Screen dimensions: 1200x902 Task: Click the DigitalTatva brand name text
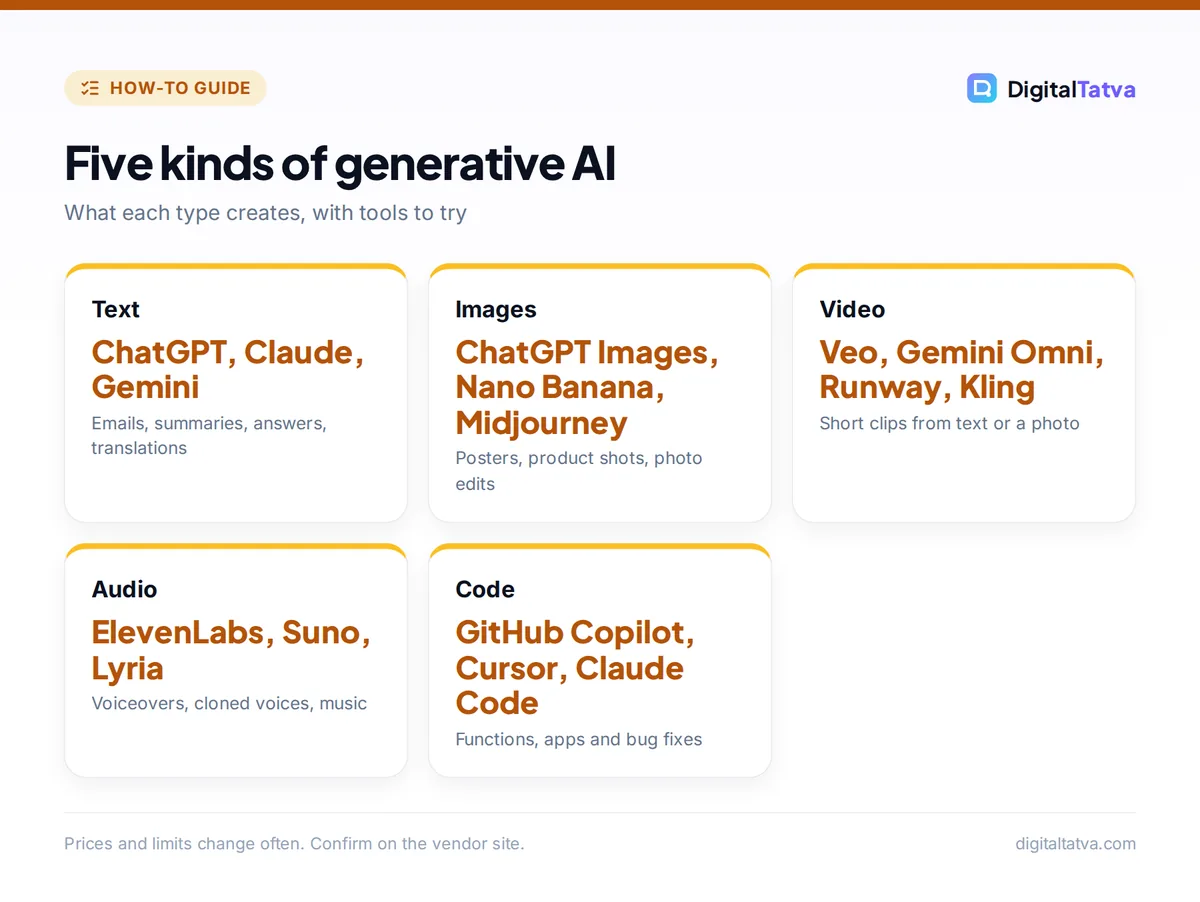tap(1071, 89)
